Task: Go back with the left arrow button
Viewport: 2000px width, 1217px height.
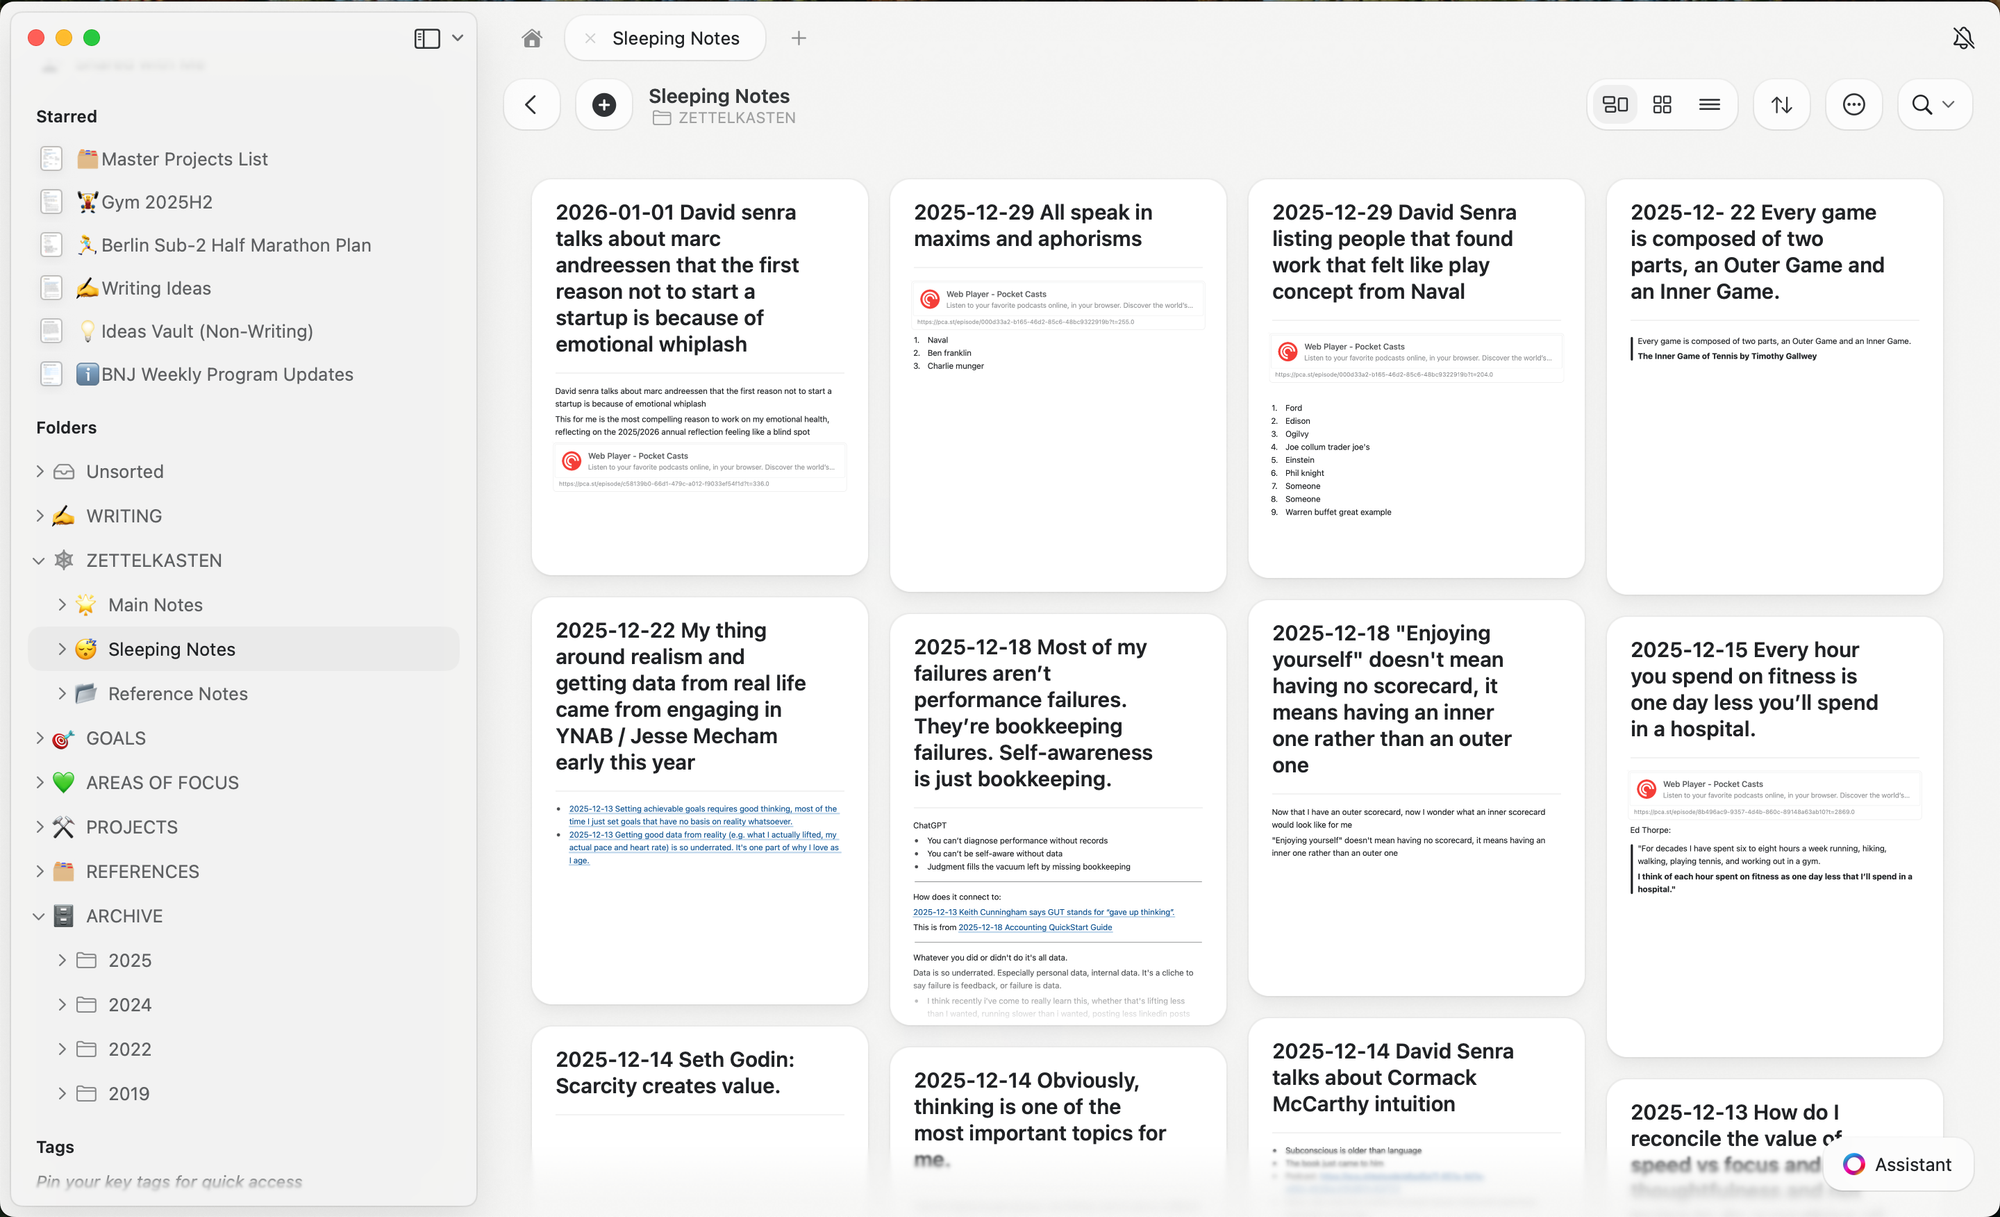Action: point(531,105)
